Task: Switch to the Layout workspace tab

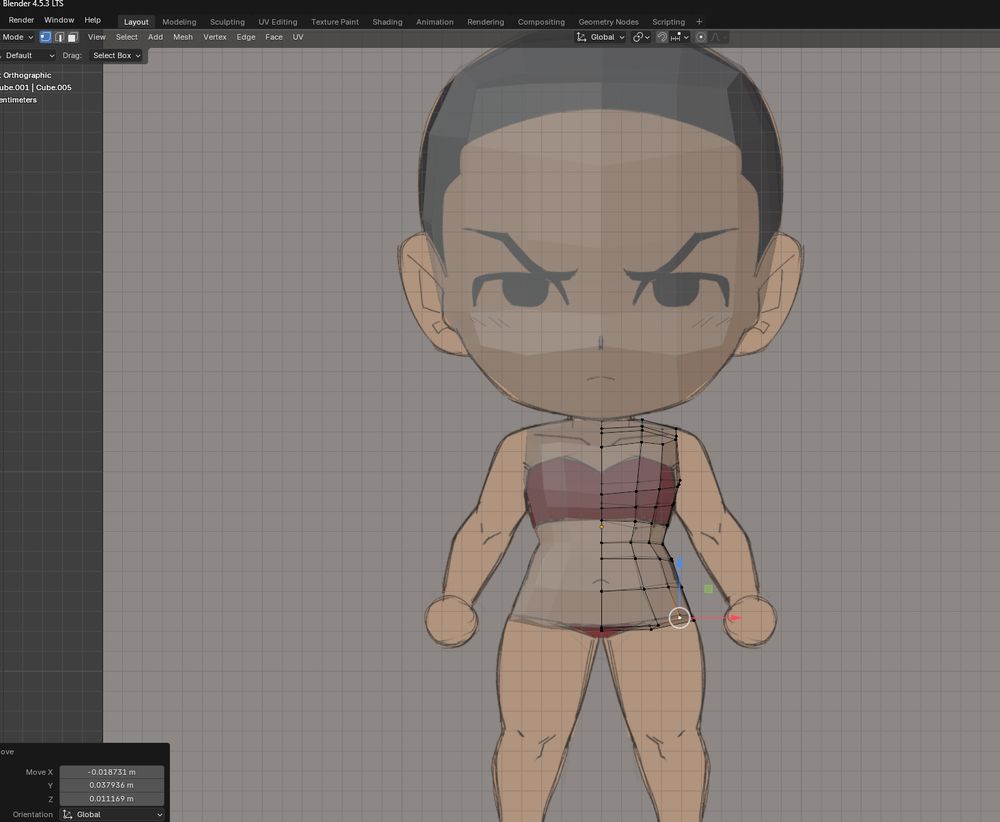Action: pos(136,22)
